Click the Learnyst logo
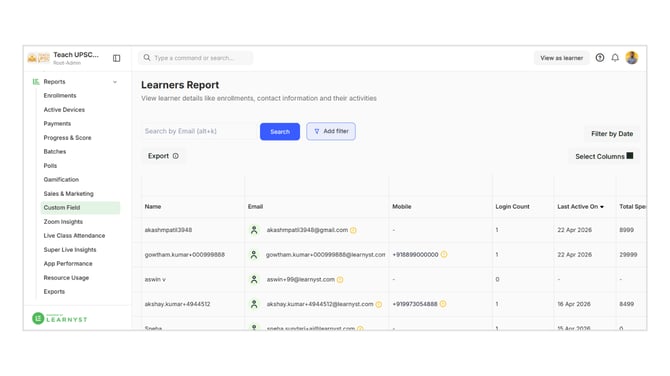 click(x=59, y=318)
